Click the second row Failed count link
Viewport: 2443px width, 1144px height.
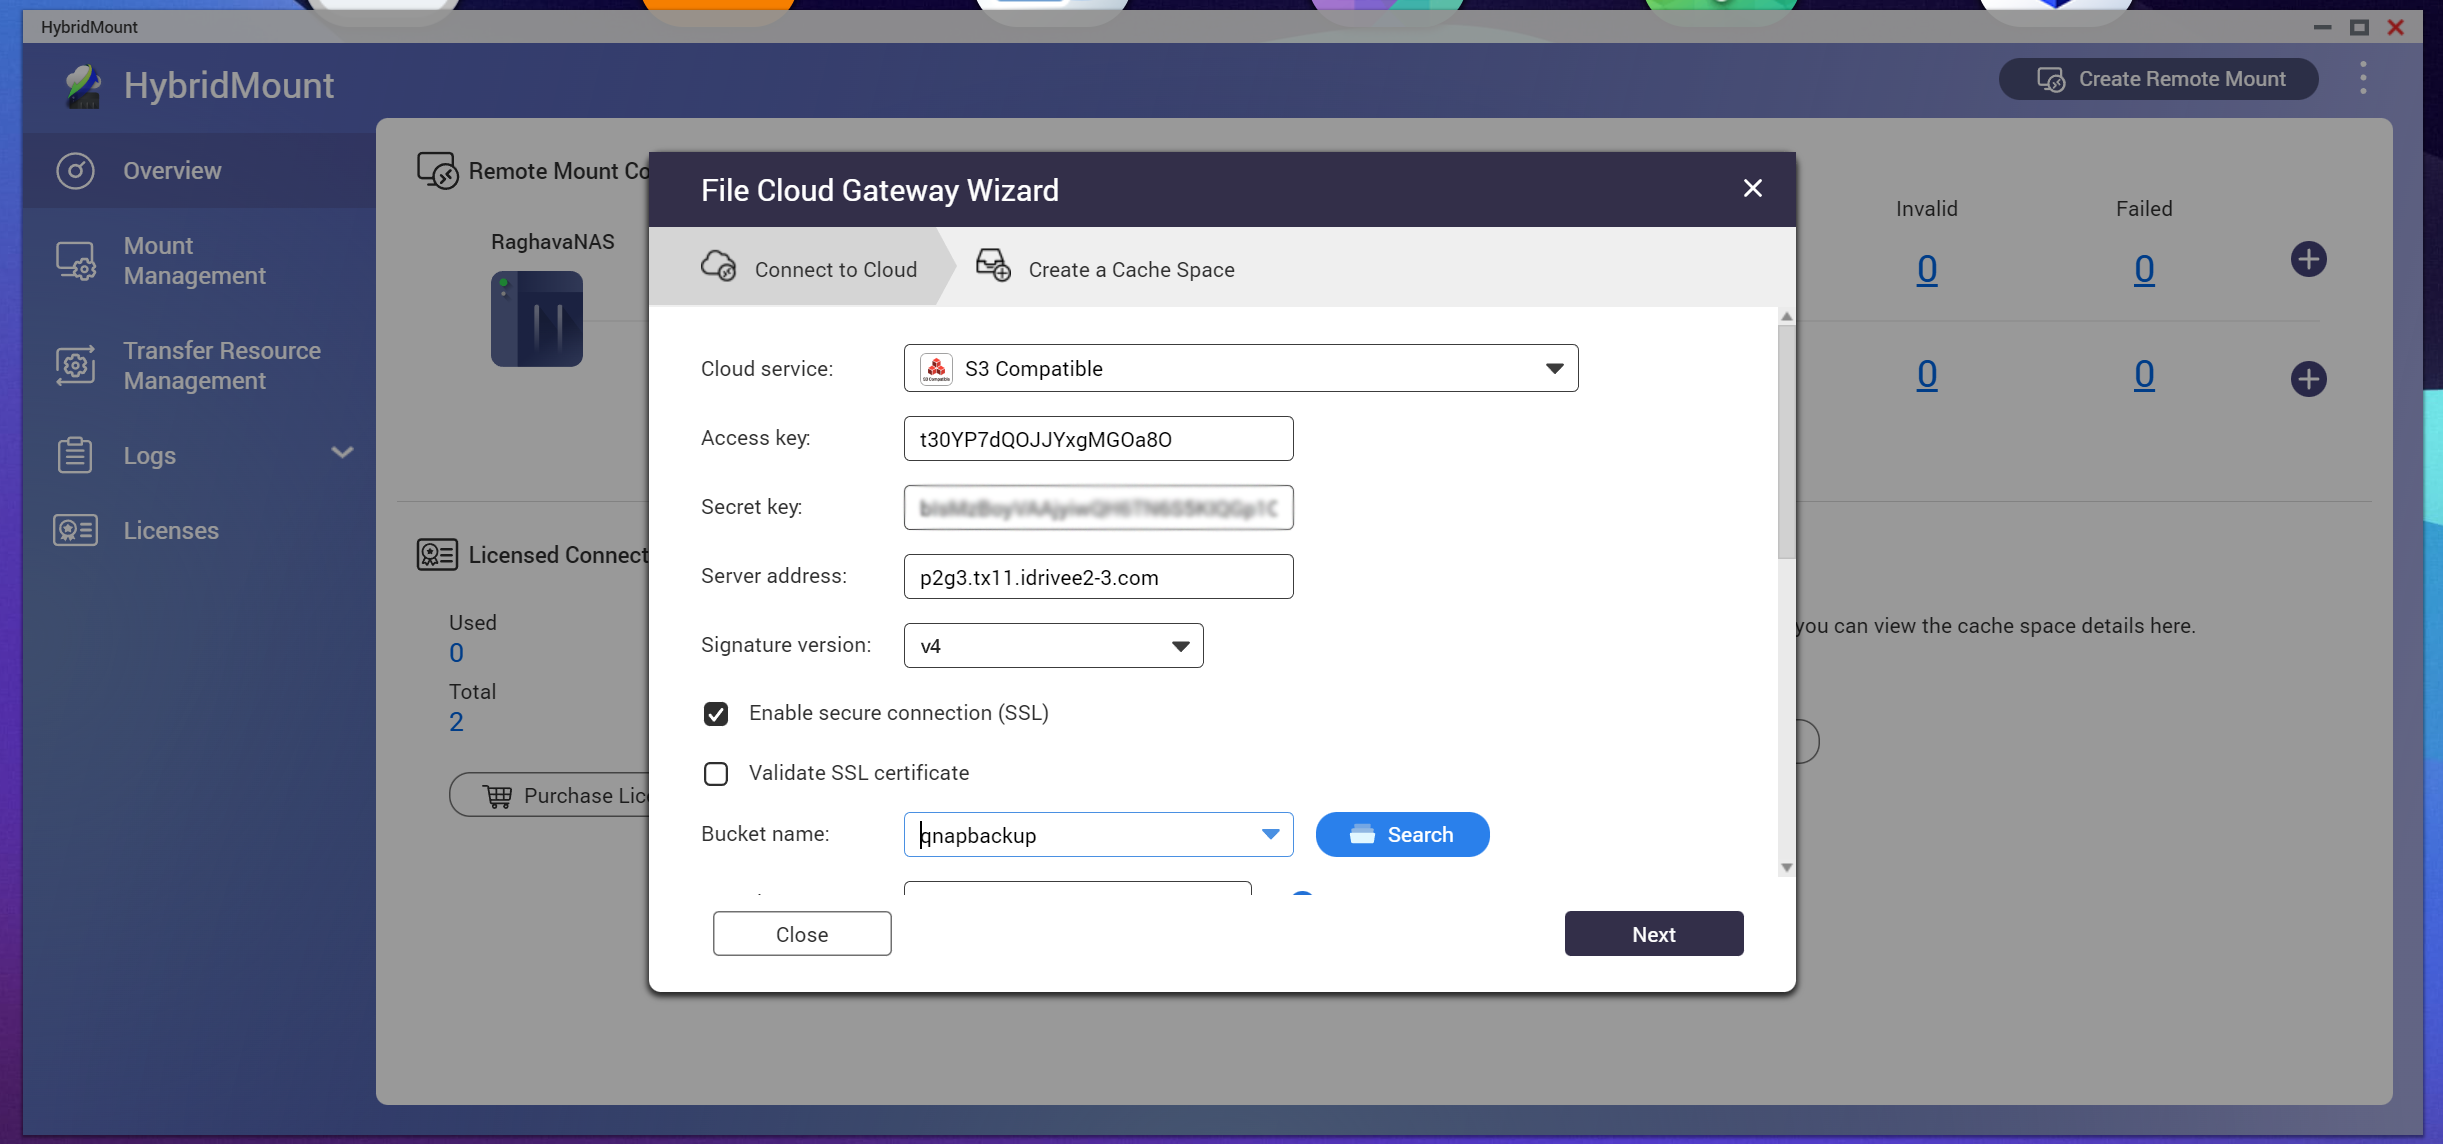click(2144, 374)
